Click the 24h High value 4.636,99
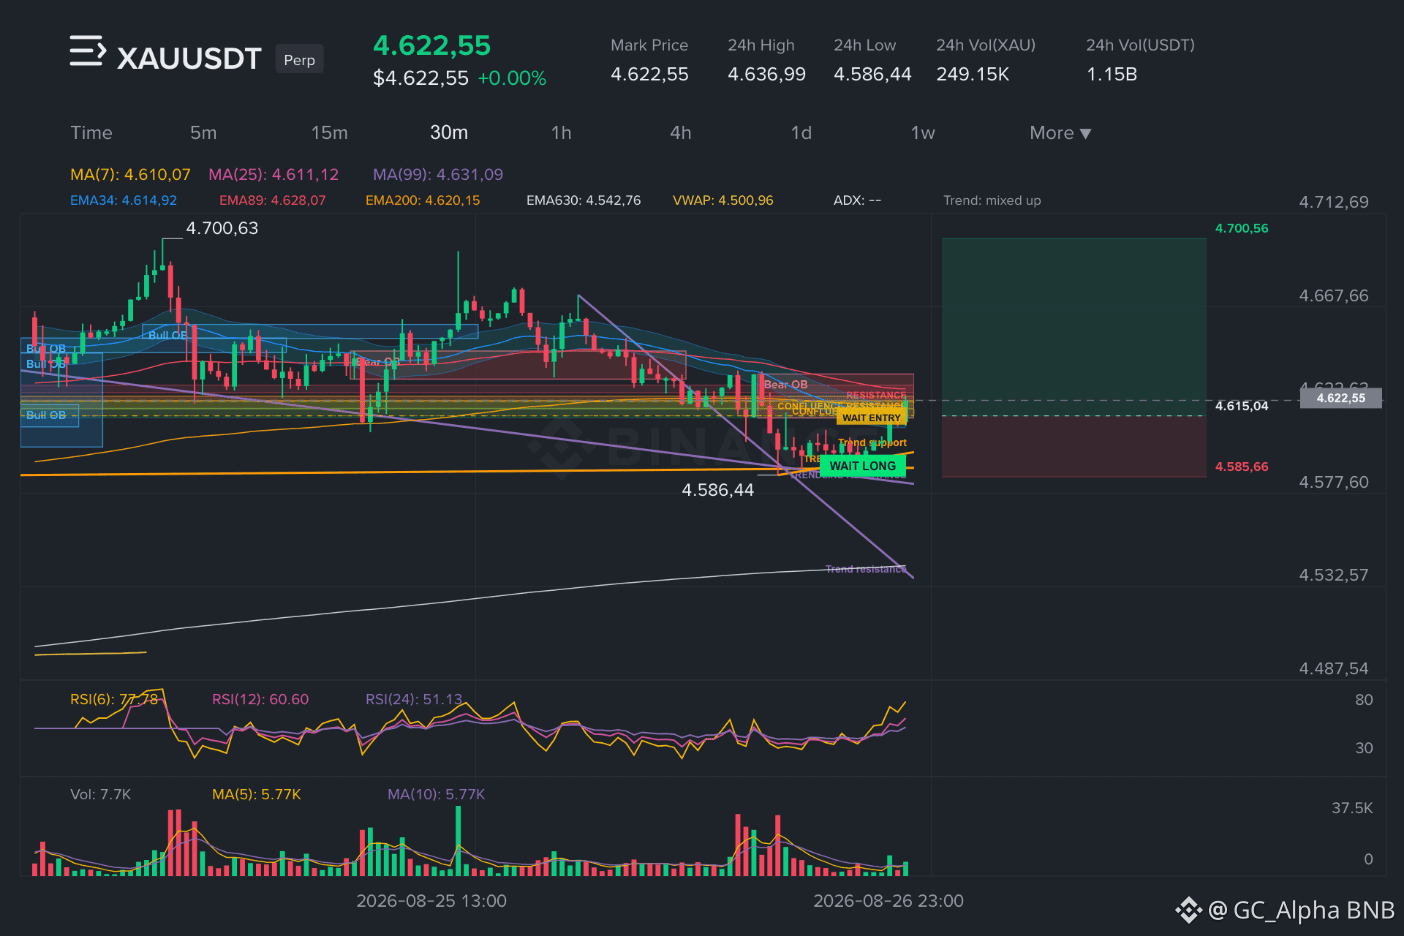 tap(766, 74)
